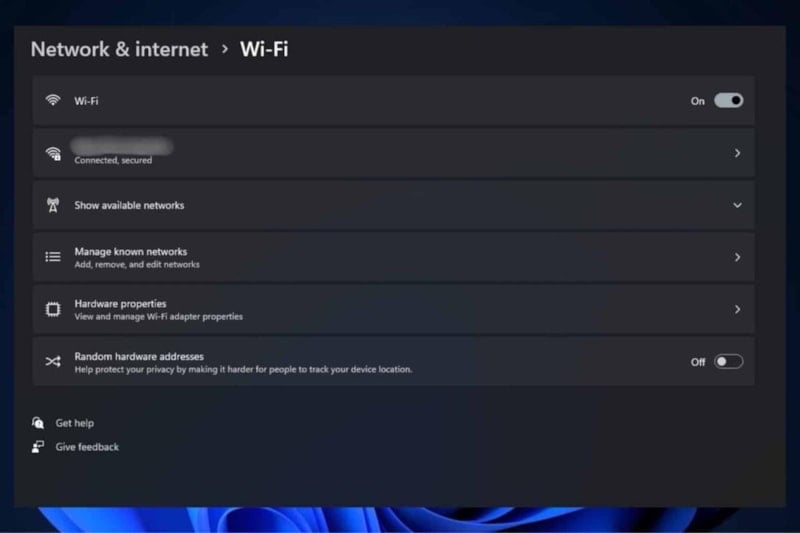The height and width of the screenshot is (533, 800).
Task: Click the Manage known networks label
Action: pyautogui.click(x=131, y=251)
